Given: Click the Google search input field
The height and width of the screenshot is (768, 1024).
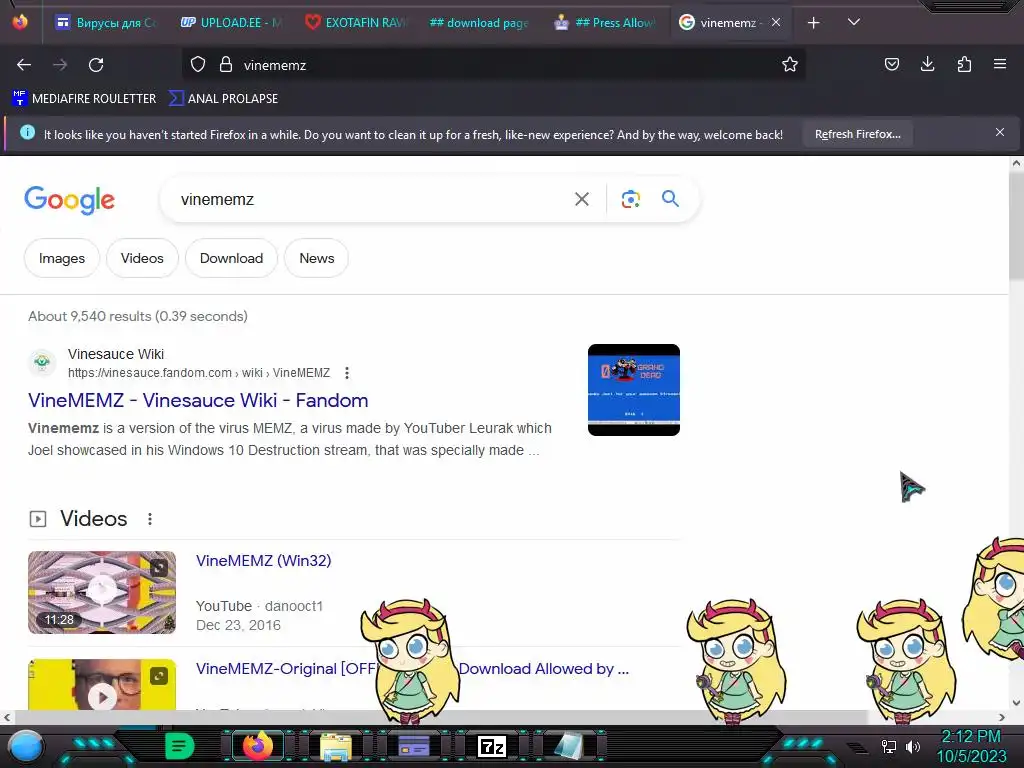Looking at the screenshot, I should point(372,199).
